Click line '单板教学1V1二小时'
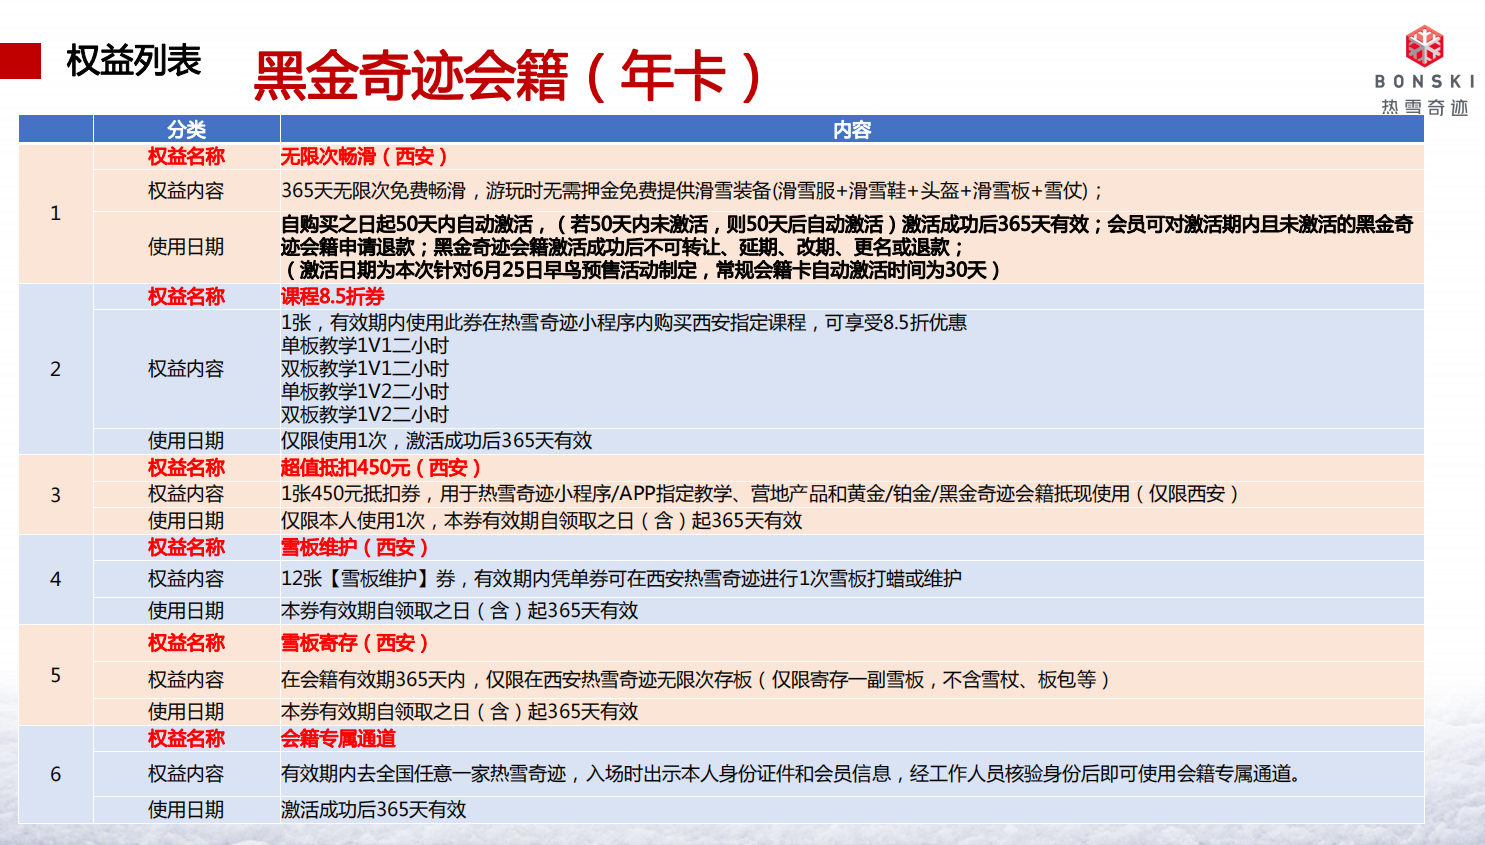Image resolution: width=1485 pixels, height=845 pixels. point(365,345)
